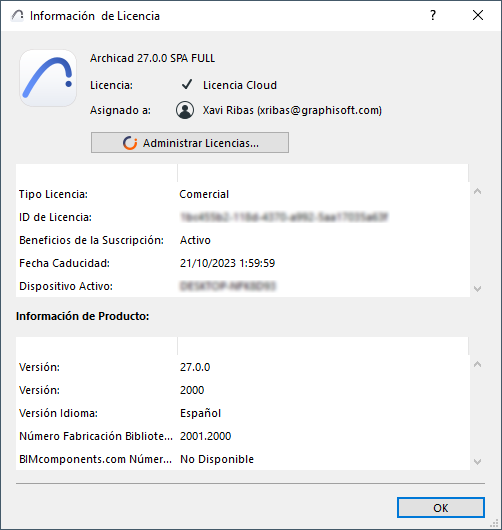Select the 'Dispositivo Activo:' label
Image resolution: width=502 pixels, height=530 pixels.
click(66, 286)
